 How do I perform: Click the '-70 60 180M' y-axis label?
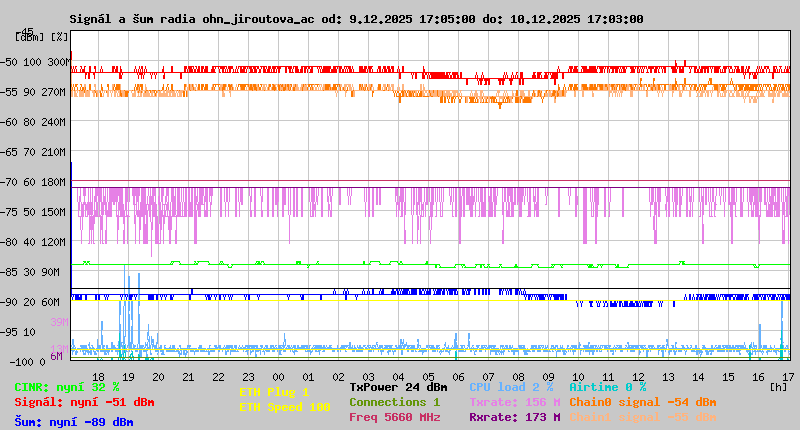coord(33,183)
